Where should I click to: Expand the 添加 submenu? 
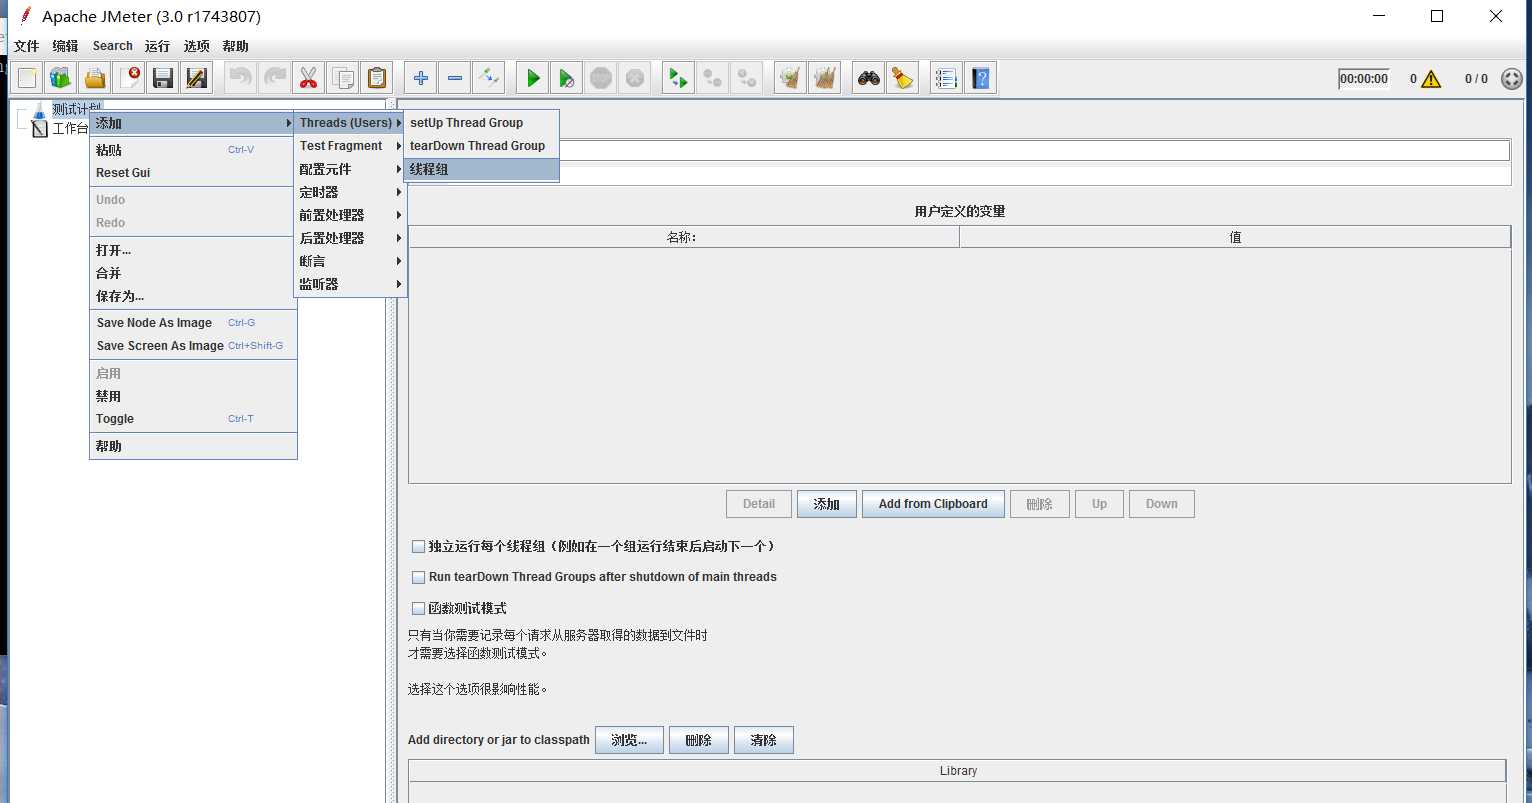(x=193, y=123)
